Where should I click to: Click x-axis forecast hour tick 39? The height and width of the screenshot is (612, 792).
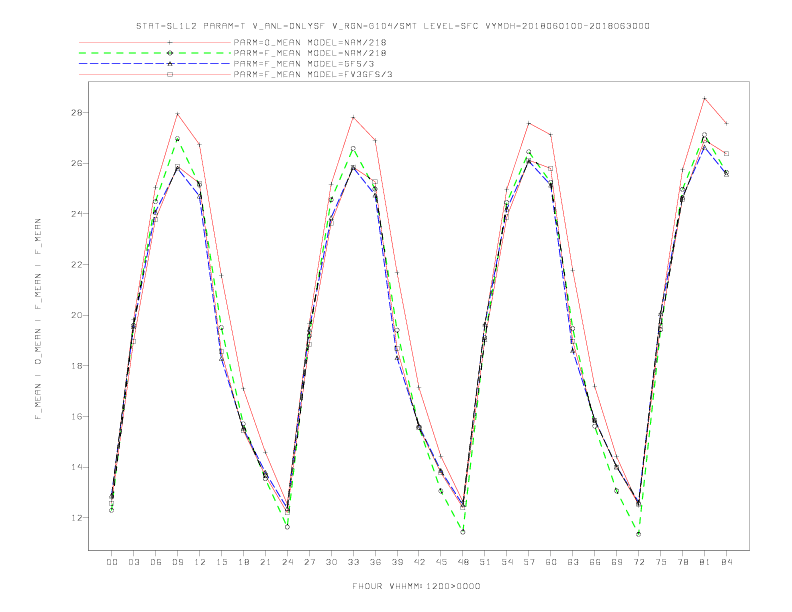pyautogui.click(x=397, y=562)
